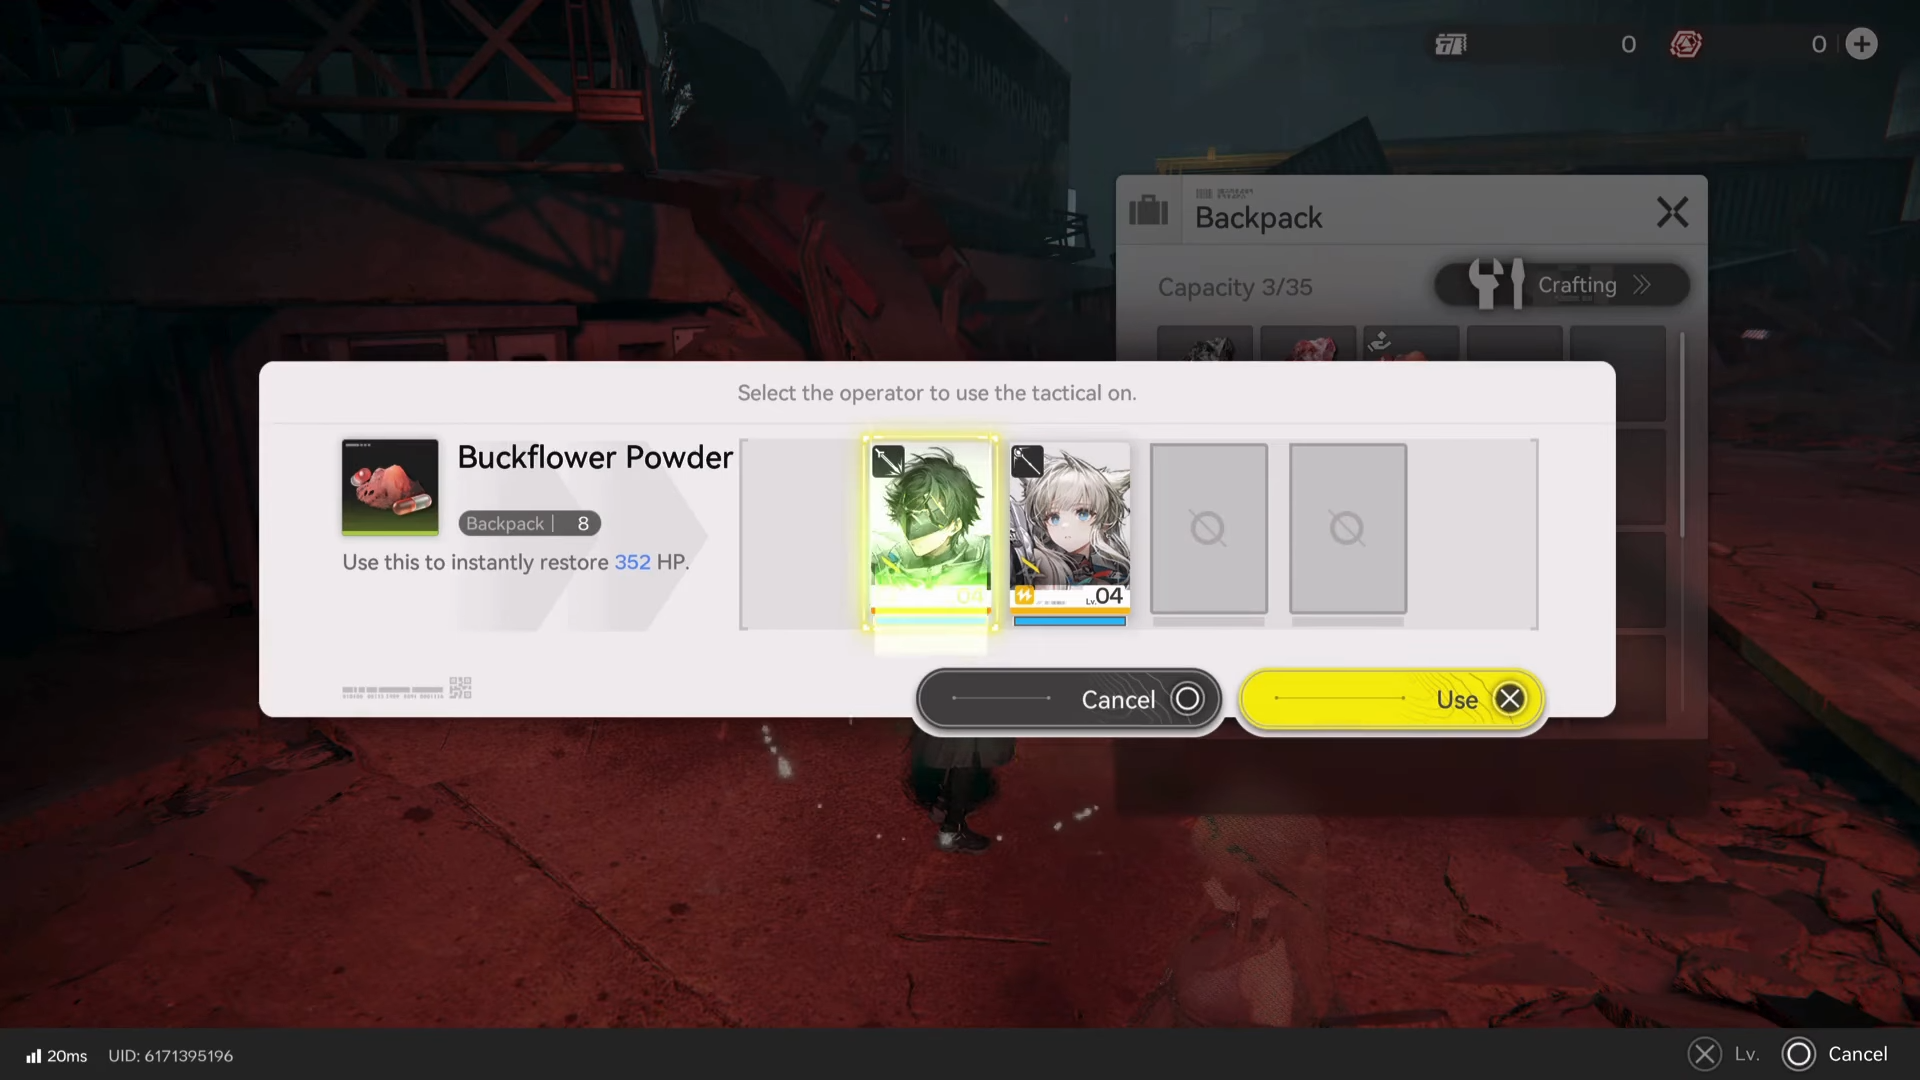This screenshot has width=1920, height=1080.
Task: Cancel the tactical item dialog
Action: [1069, 699]
